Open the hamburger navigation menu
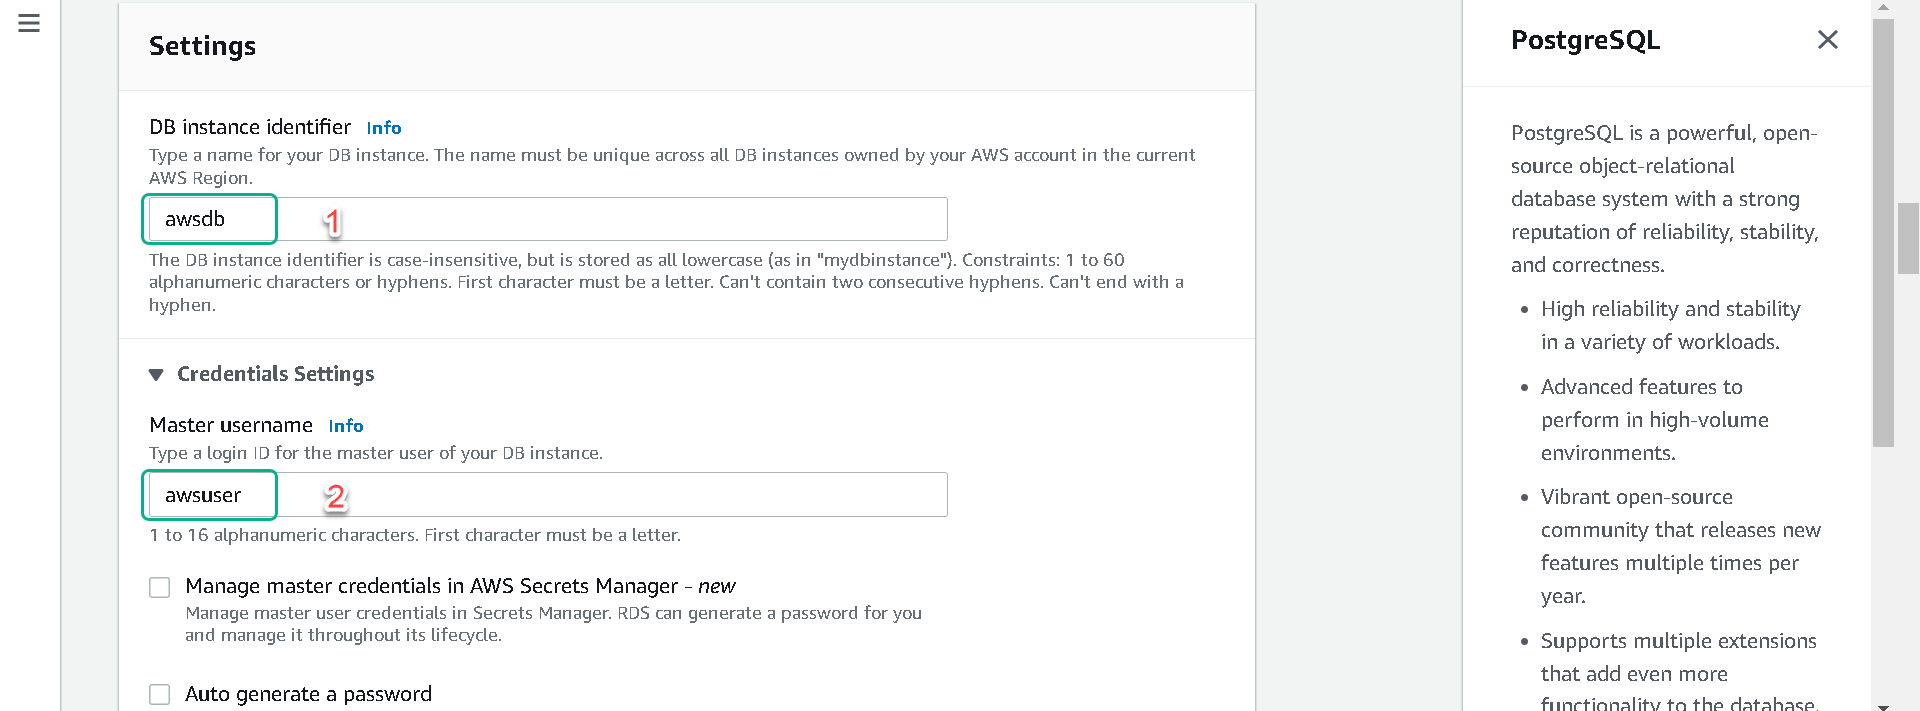This screenshot has width=1920, height=711. tap(29, 23)
